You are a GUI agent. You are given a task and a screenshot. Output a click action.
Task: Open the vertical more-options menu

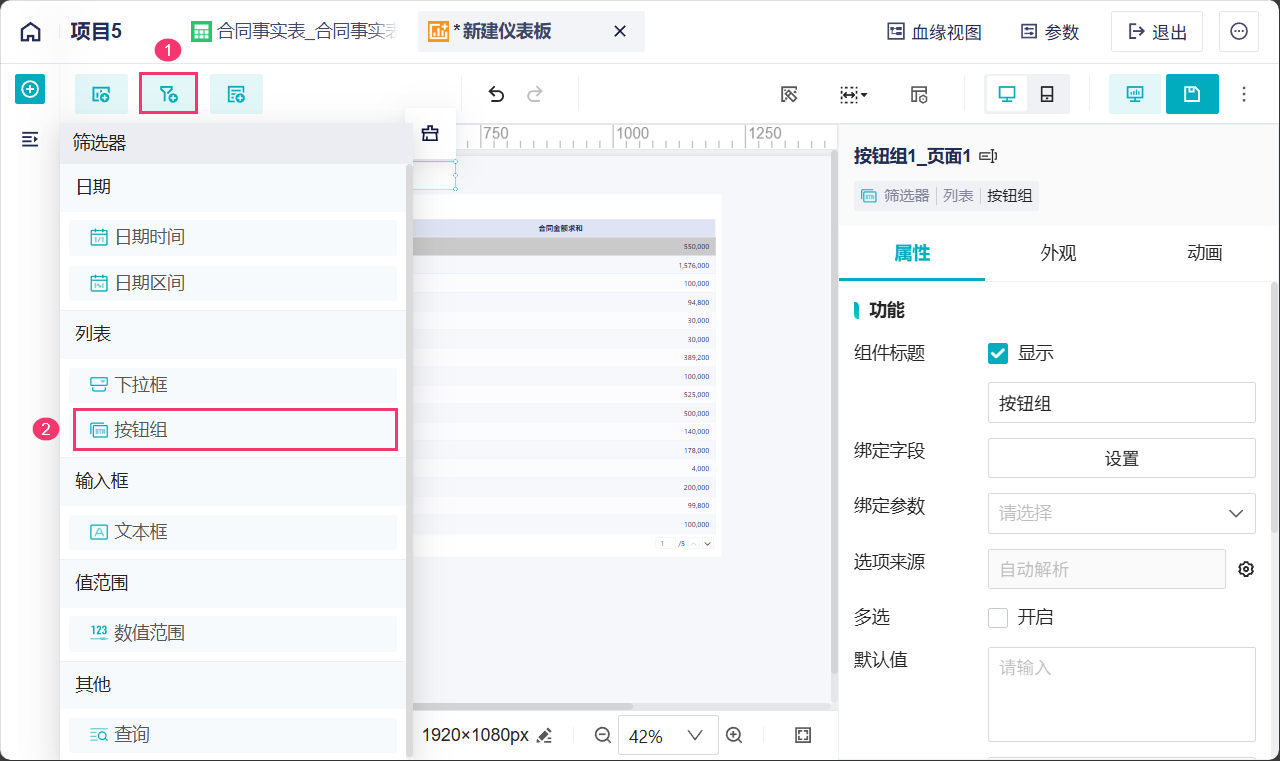pyautogui.click(x=1244, y=94)
